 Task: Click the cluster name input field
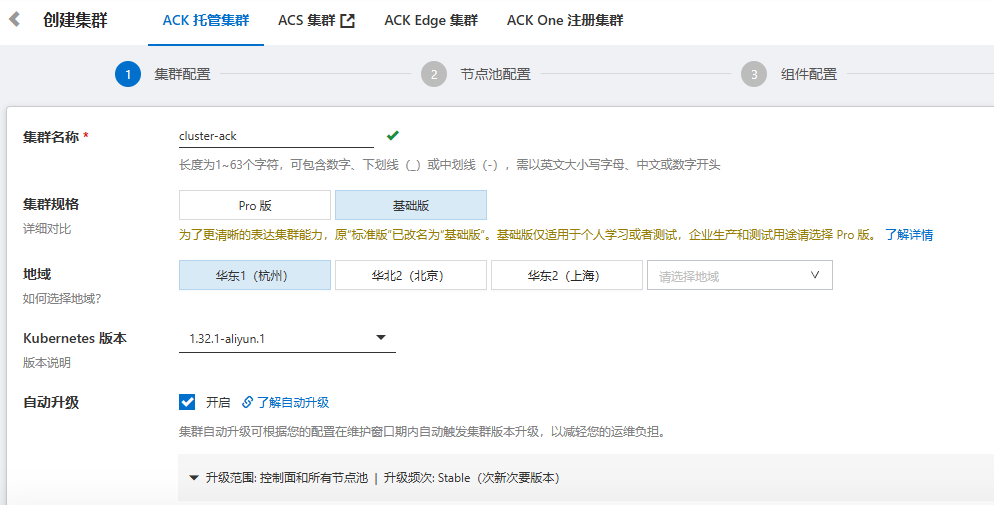(x=276, y=136)
